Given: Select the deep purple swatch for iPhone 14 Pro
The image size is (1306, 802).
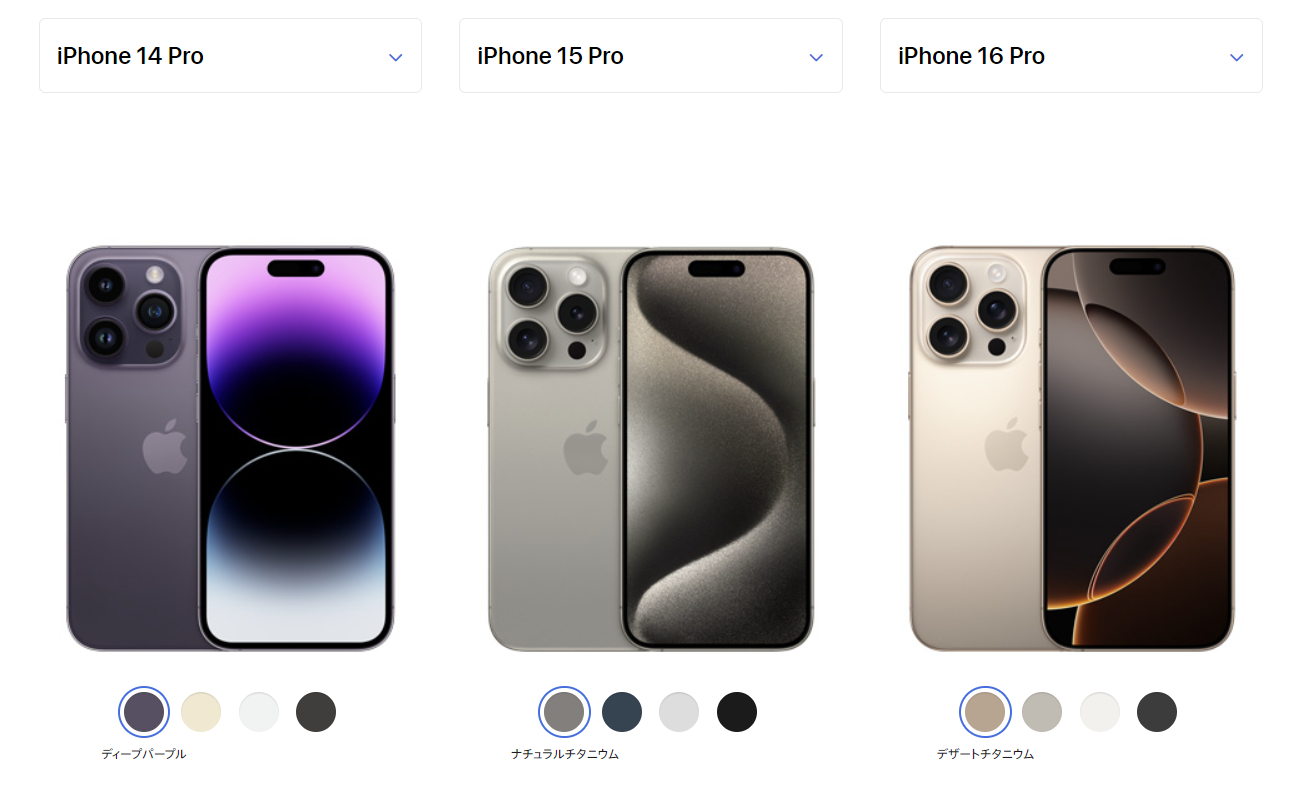Looking at the screenshot, I should pyautogui.click(x=143, y=712).
